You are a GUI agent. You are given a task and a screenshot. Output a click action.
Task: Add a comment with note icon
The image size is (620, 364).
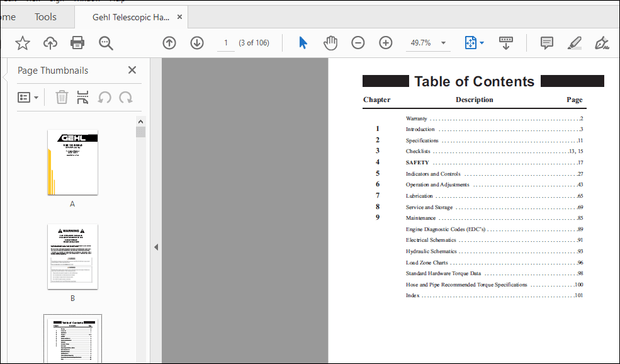pos(547,43)
